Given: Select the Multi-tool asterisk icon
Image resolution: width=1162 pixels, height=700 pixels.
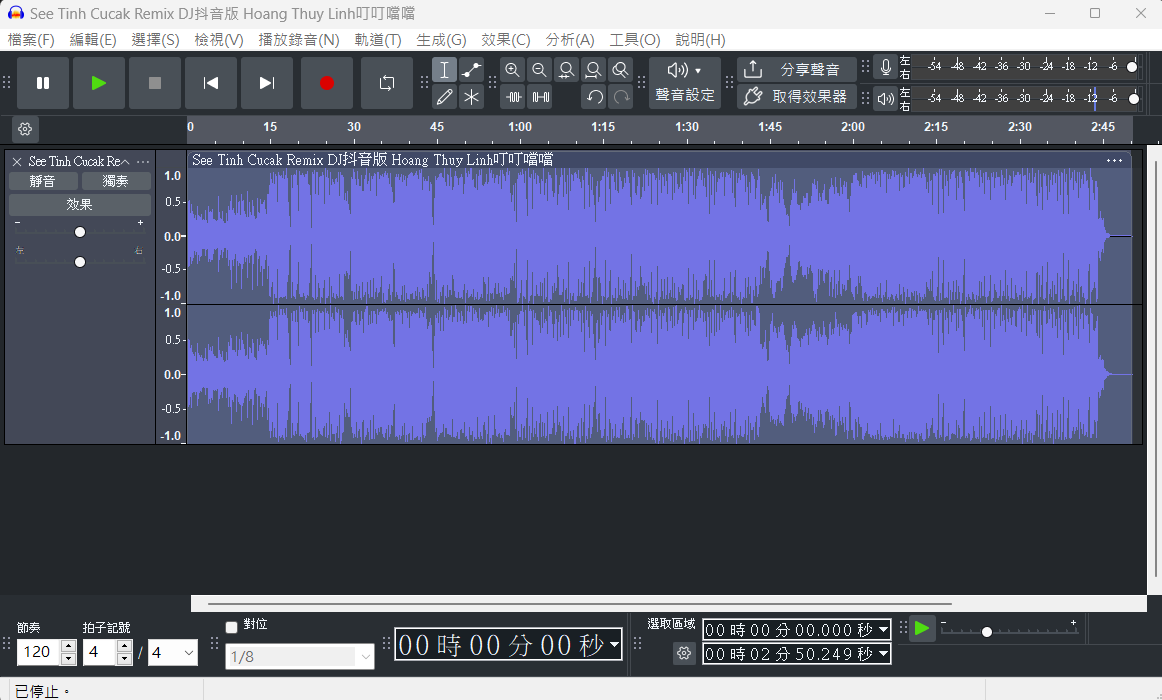Looking at the screenshot, I should pos(471,96).
